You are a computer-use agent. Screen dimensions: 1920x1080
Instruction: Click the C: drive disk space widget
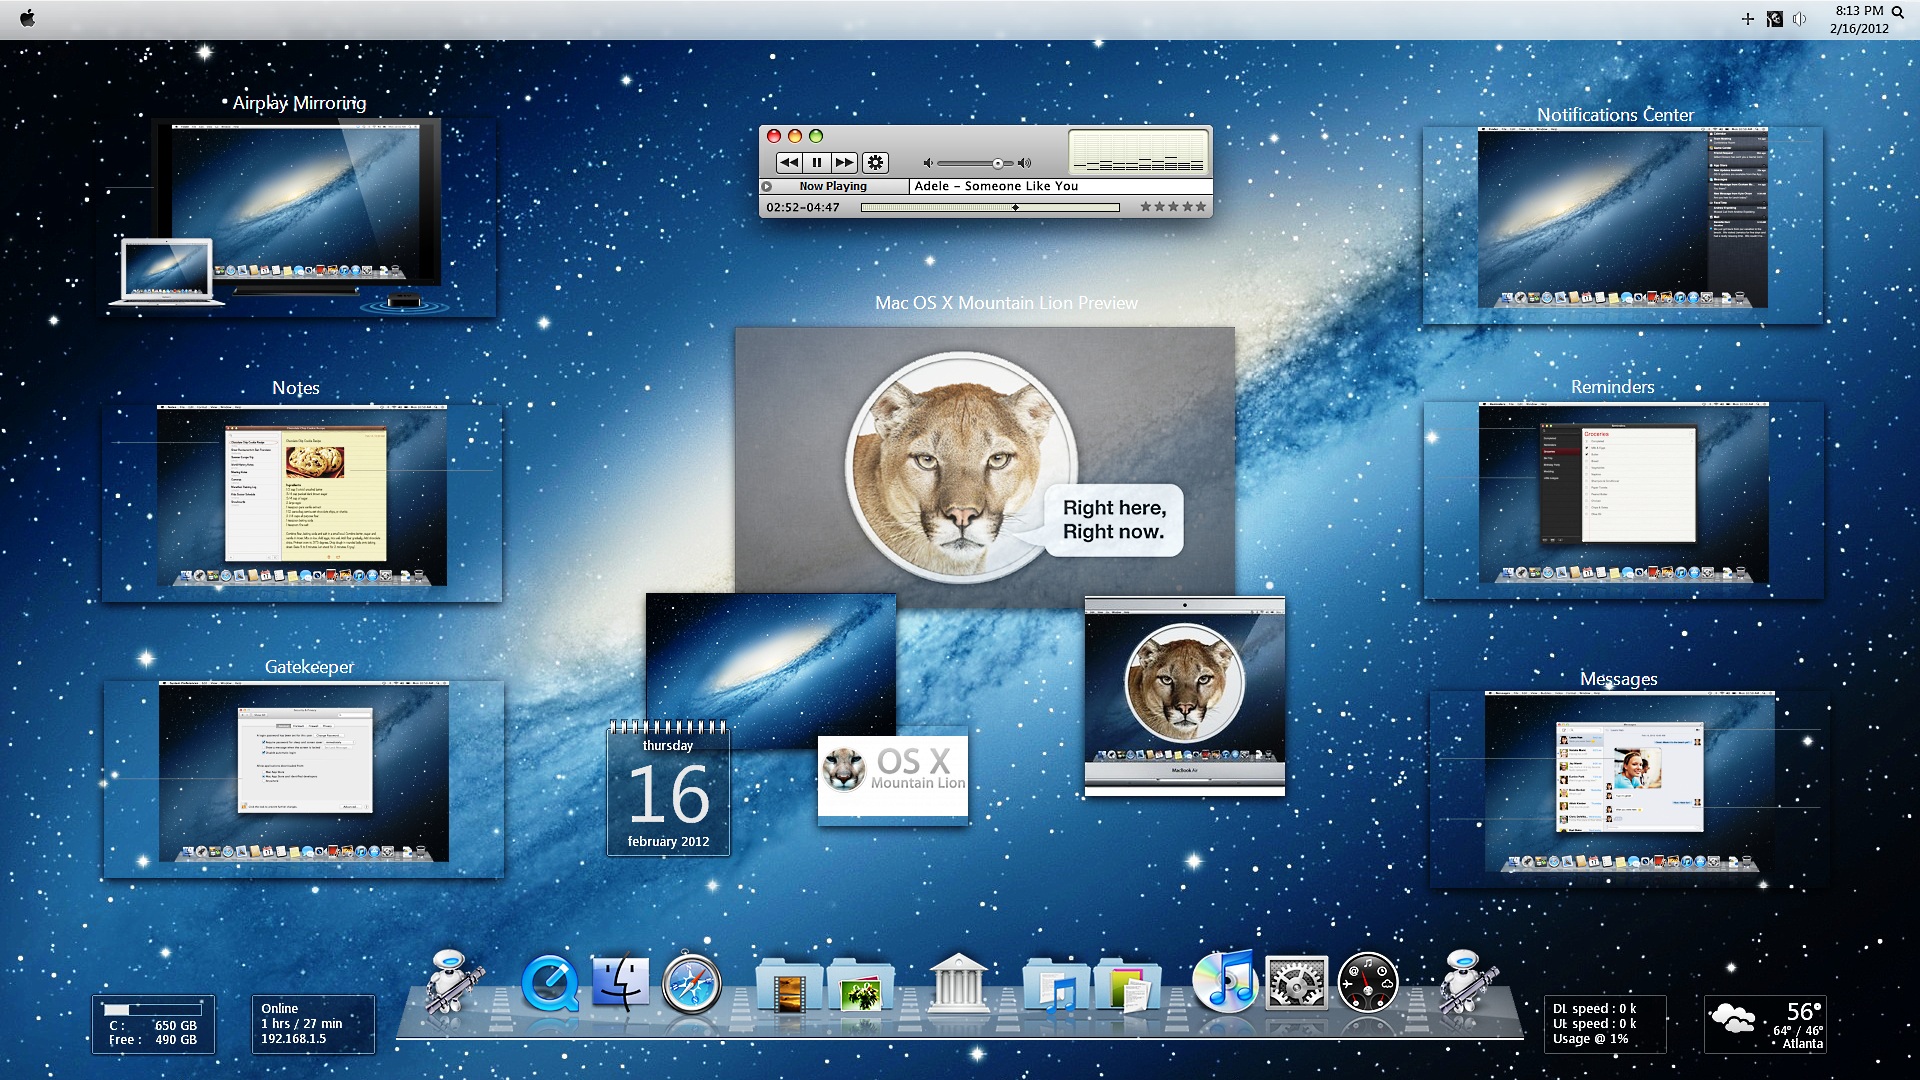pos(153,1024)
